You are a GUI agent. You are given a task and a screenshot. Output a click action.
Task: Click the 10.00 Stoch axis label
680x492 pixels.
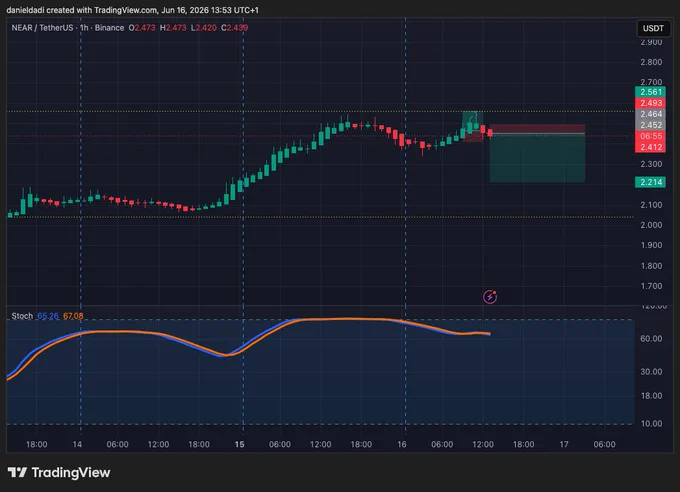651,423
